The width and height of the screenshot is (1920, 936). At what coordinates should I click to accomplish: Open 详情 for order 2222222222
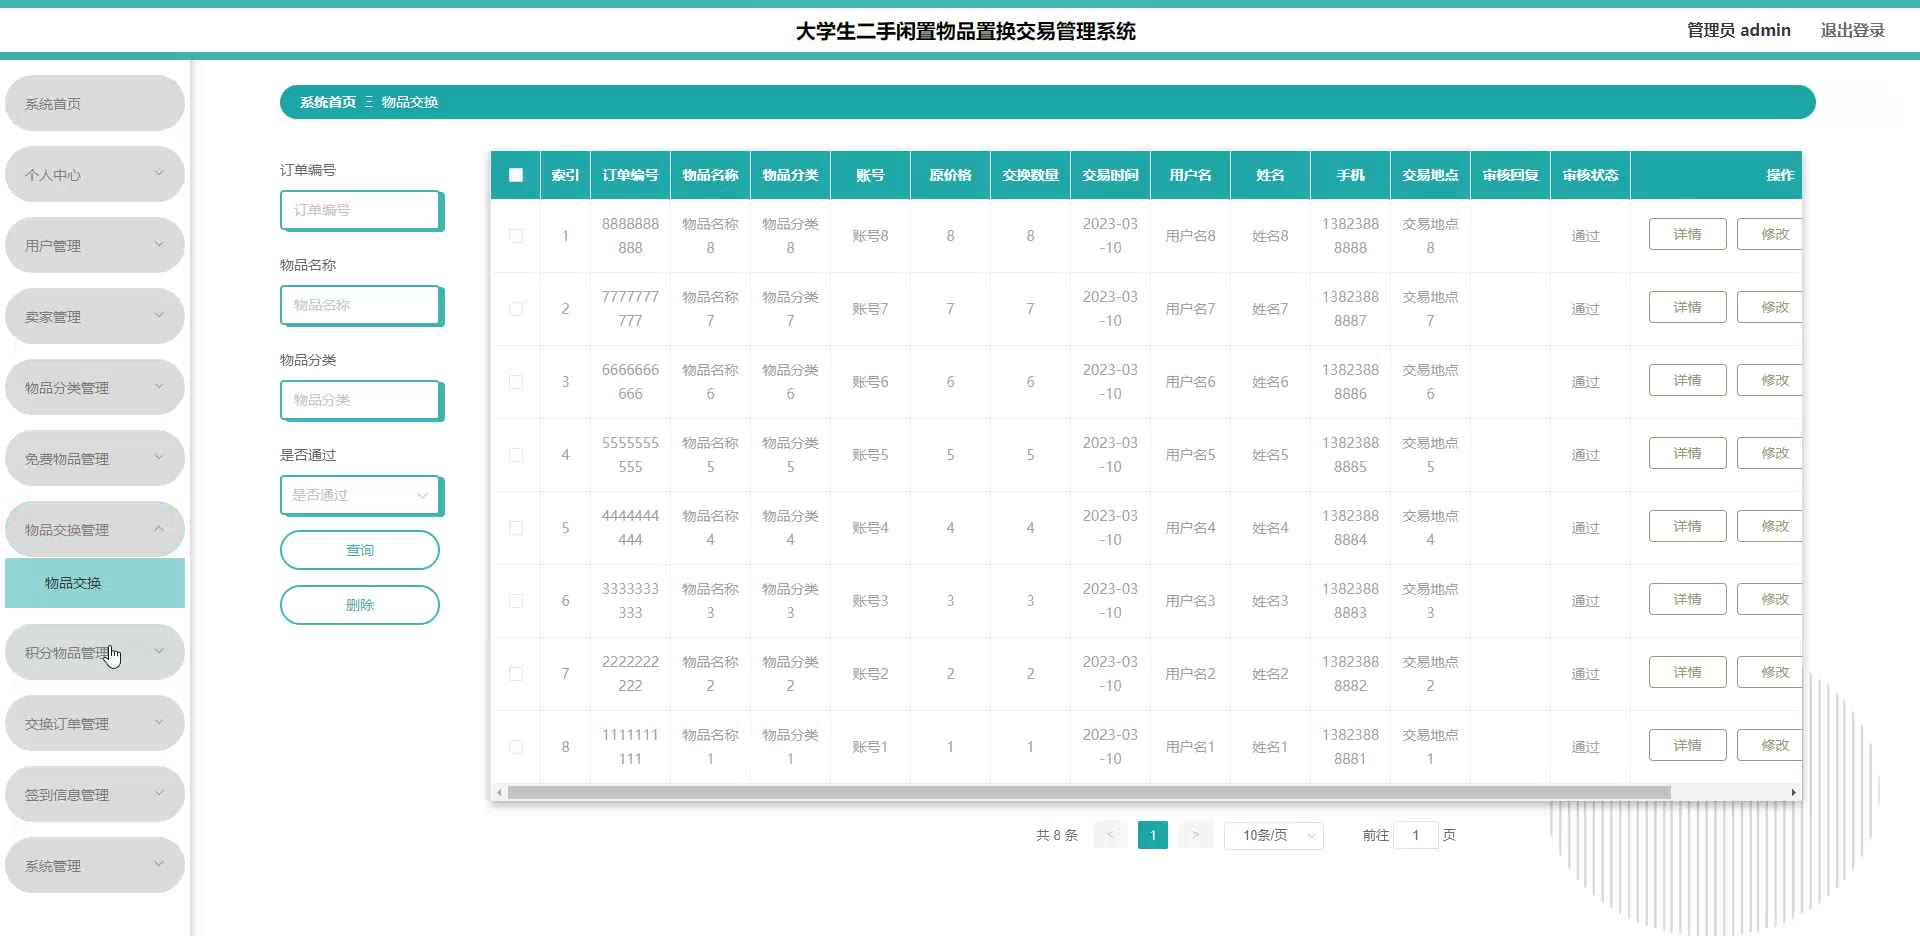[1688, 672]
